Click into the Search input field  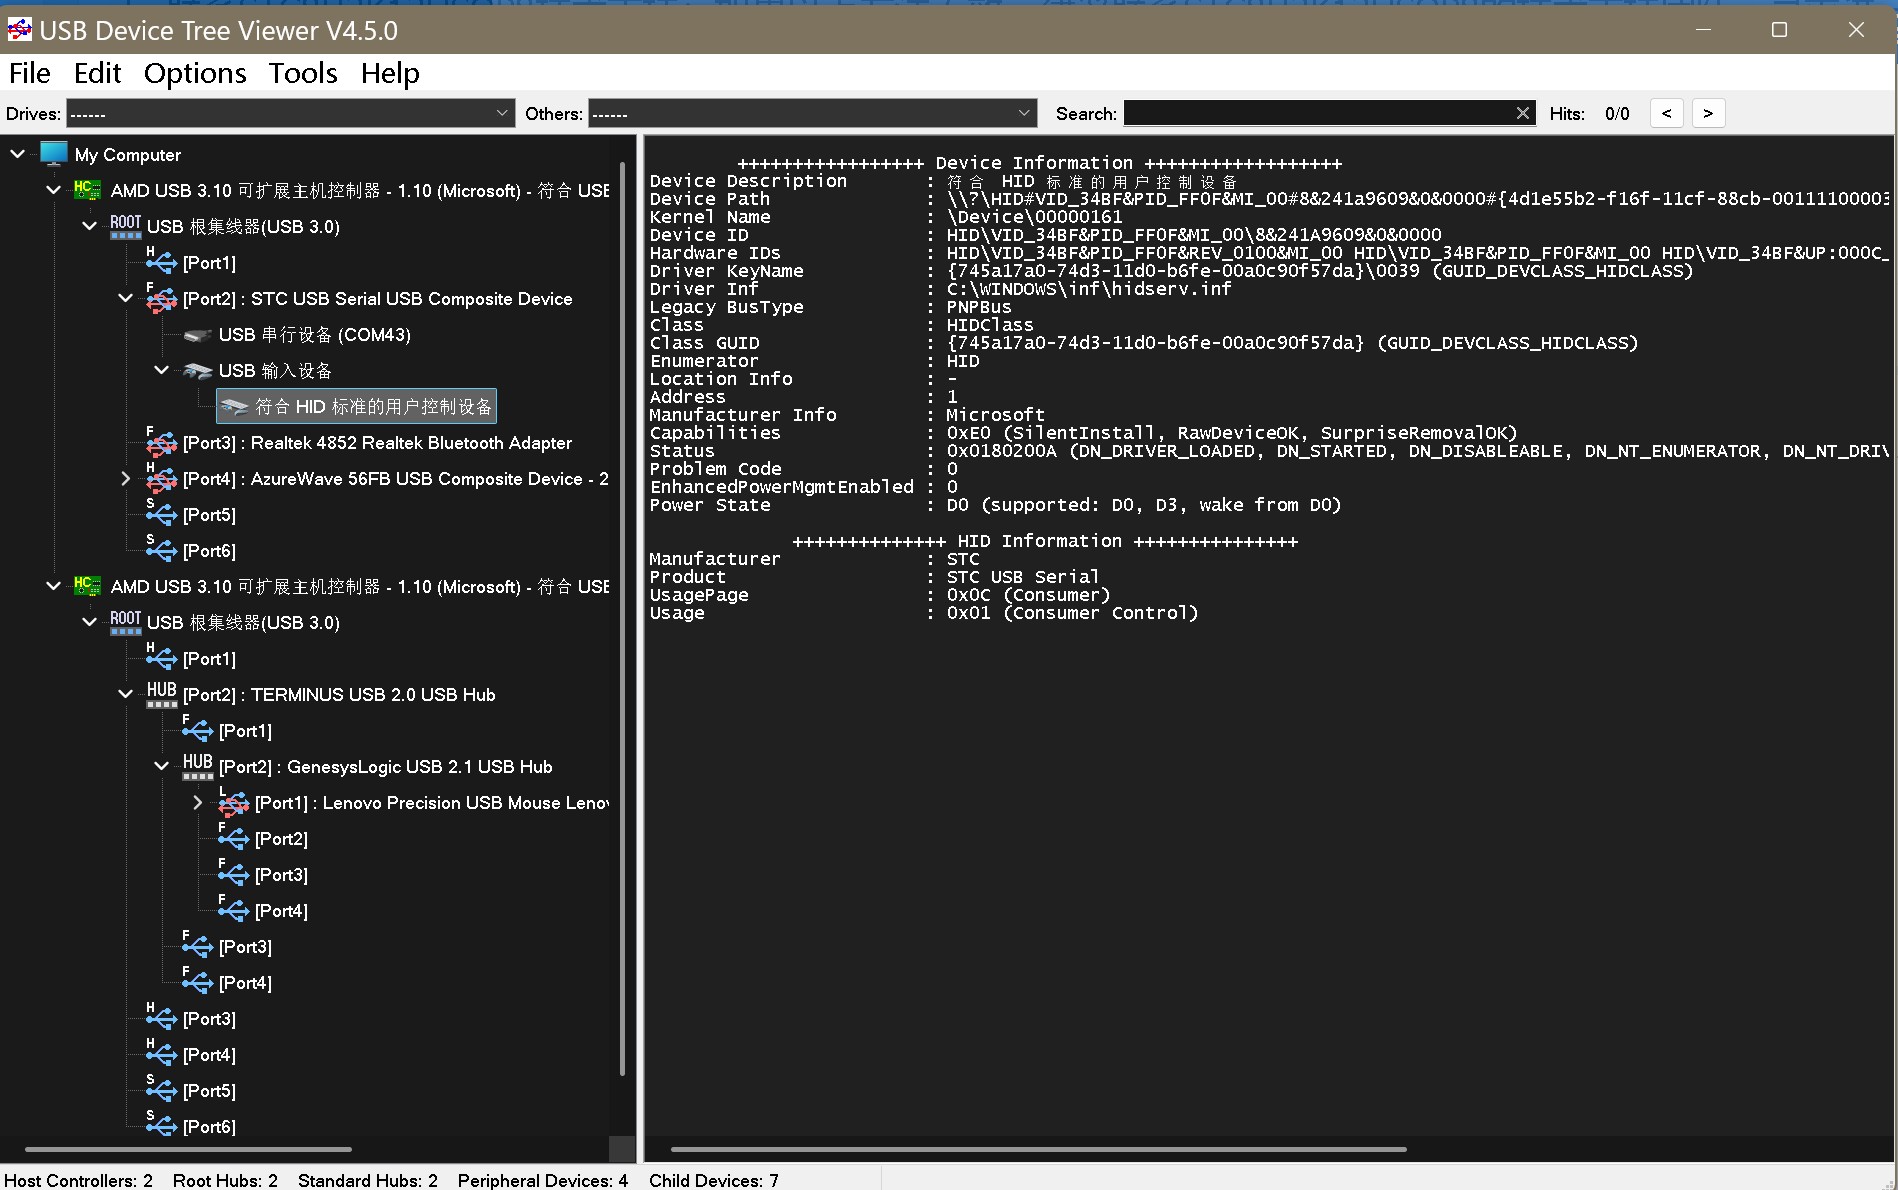tap(1317, 113)
